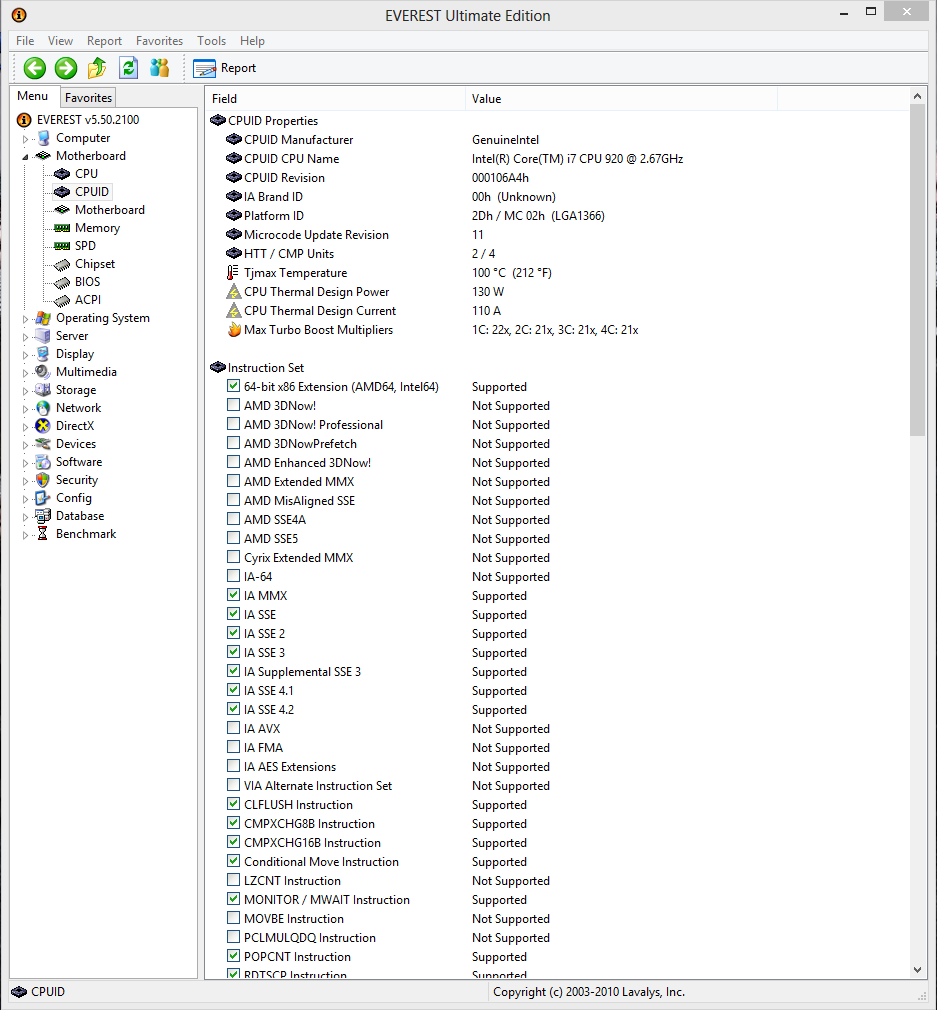Expand the Computer tree node
The height and width of the screenshot is (1010, 937).
25,138
